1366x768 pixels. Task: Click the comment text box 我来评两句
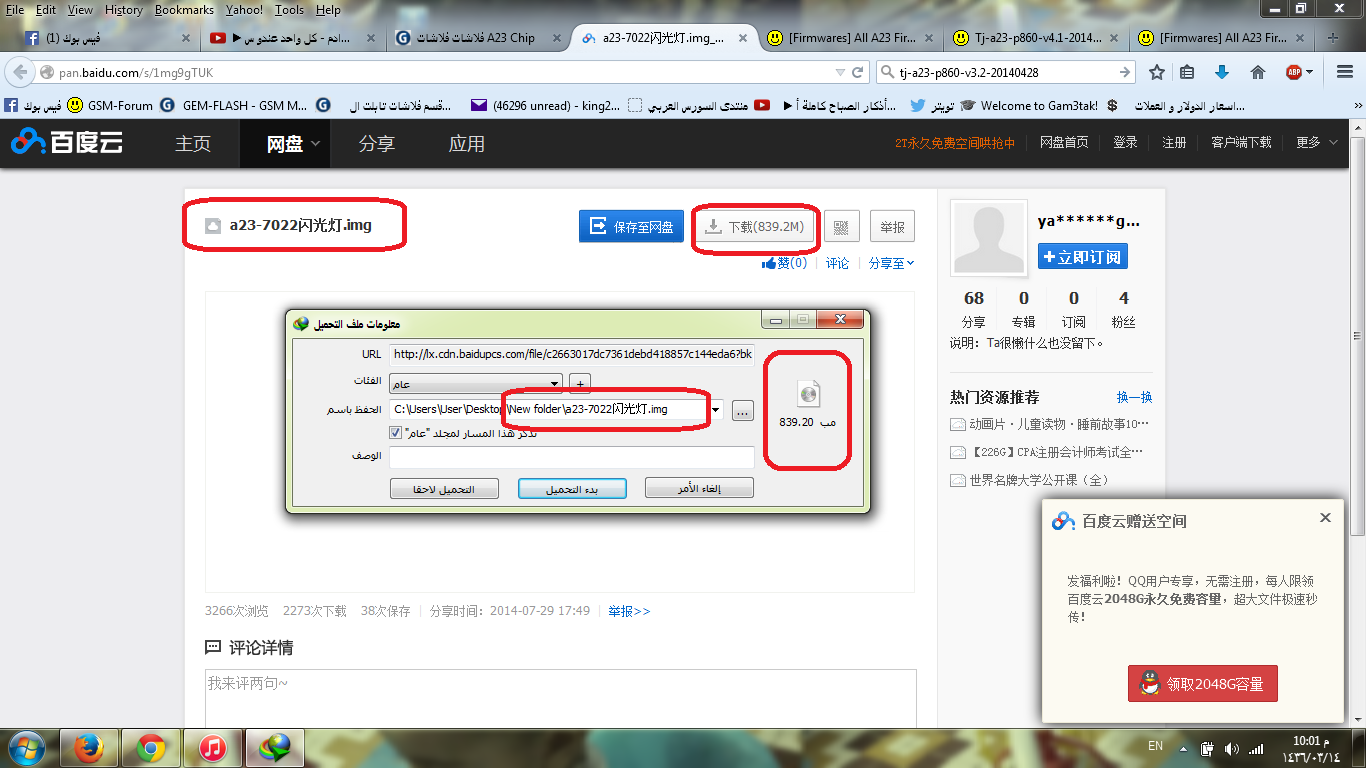[560, 698]
